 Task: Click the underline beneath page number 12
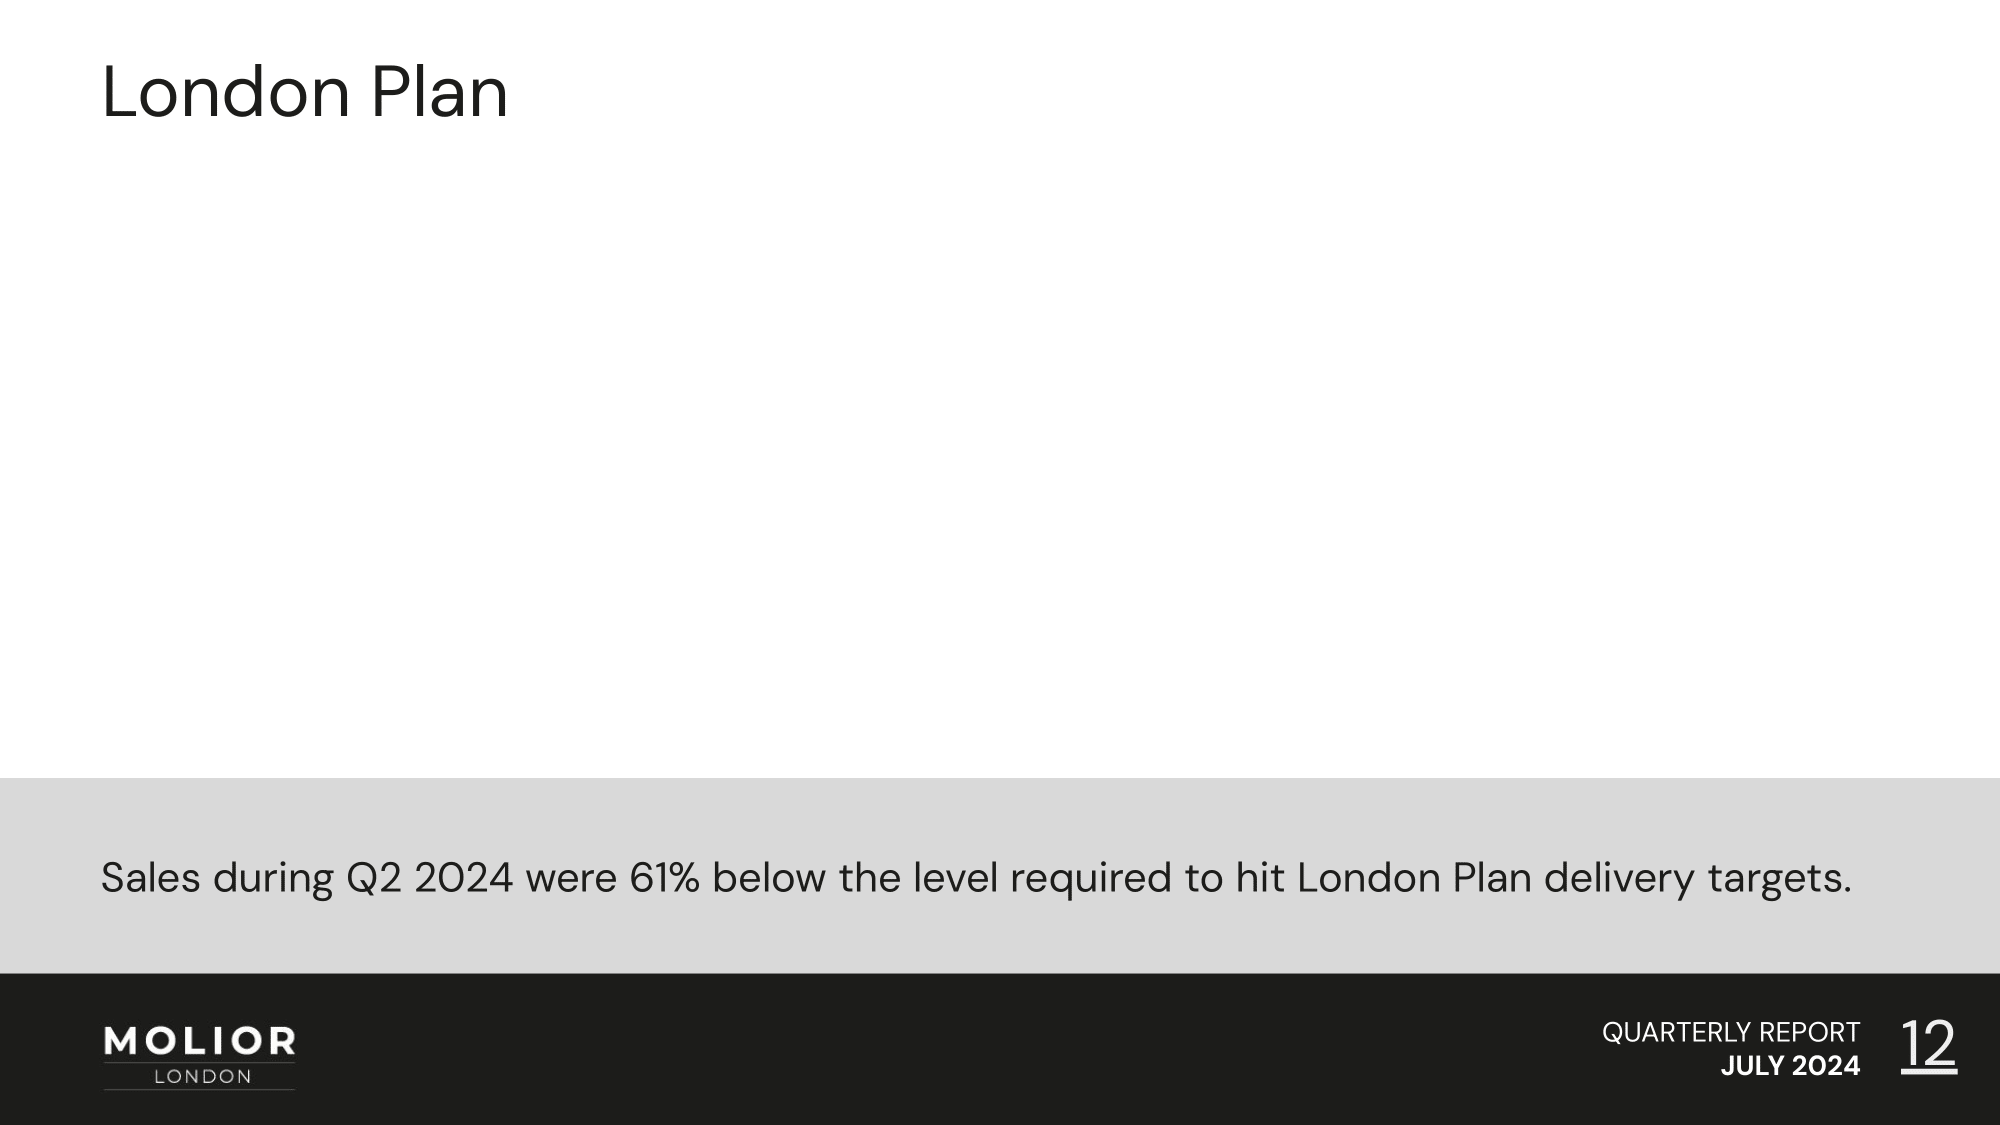click(1929, 1072)
